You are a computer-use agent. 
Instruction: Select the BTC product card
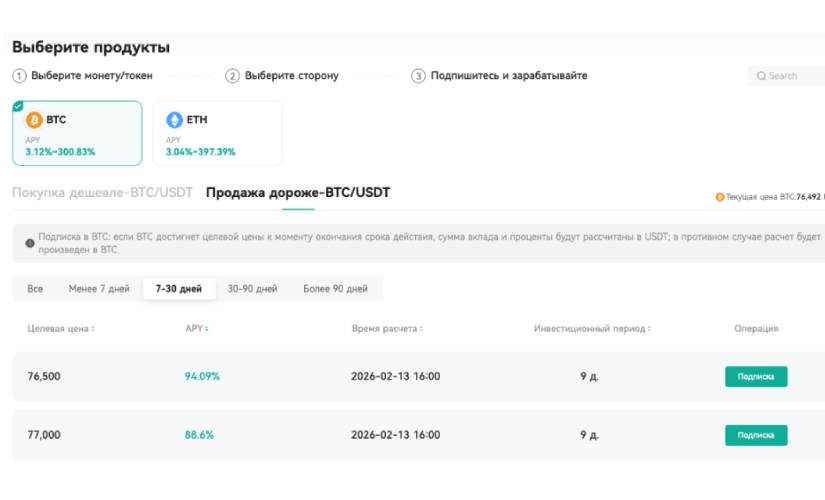click(77, 133)
